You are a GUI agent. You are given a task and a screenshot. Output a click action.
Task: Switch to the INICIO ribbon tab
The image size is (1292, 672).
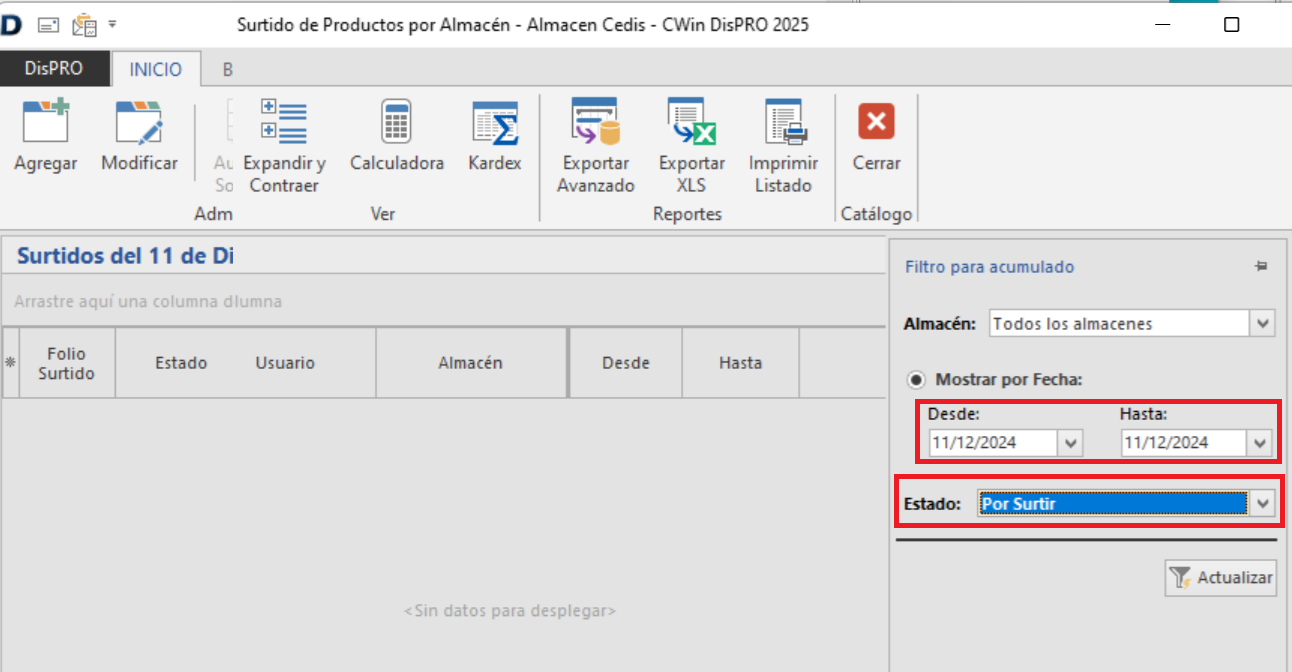pyautogui.click(x=156, y=69)
